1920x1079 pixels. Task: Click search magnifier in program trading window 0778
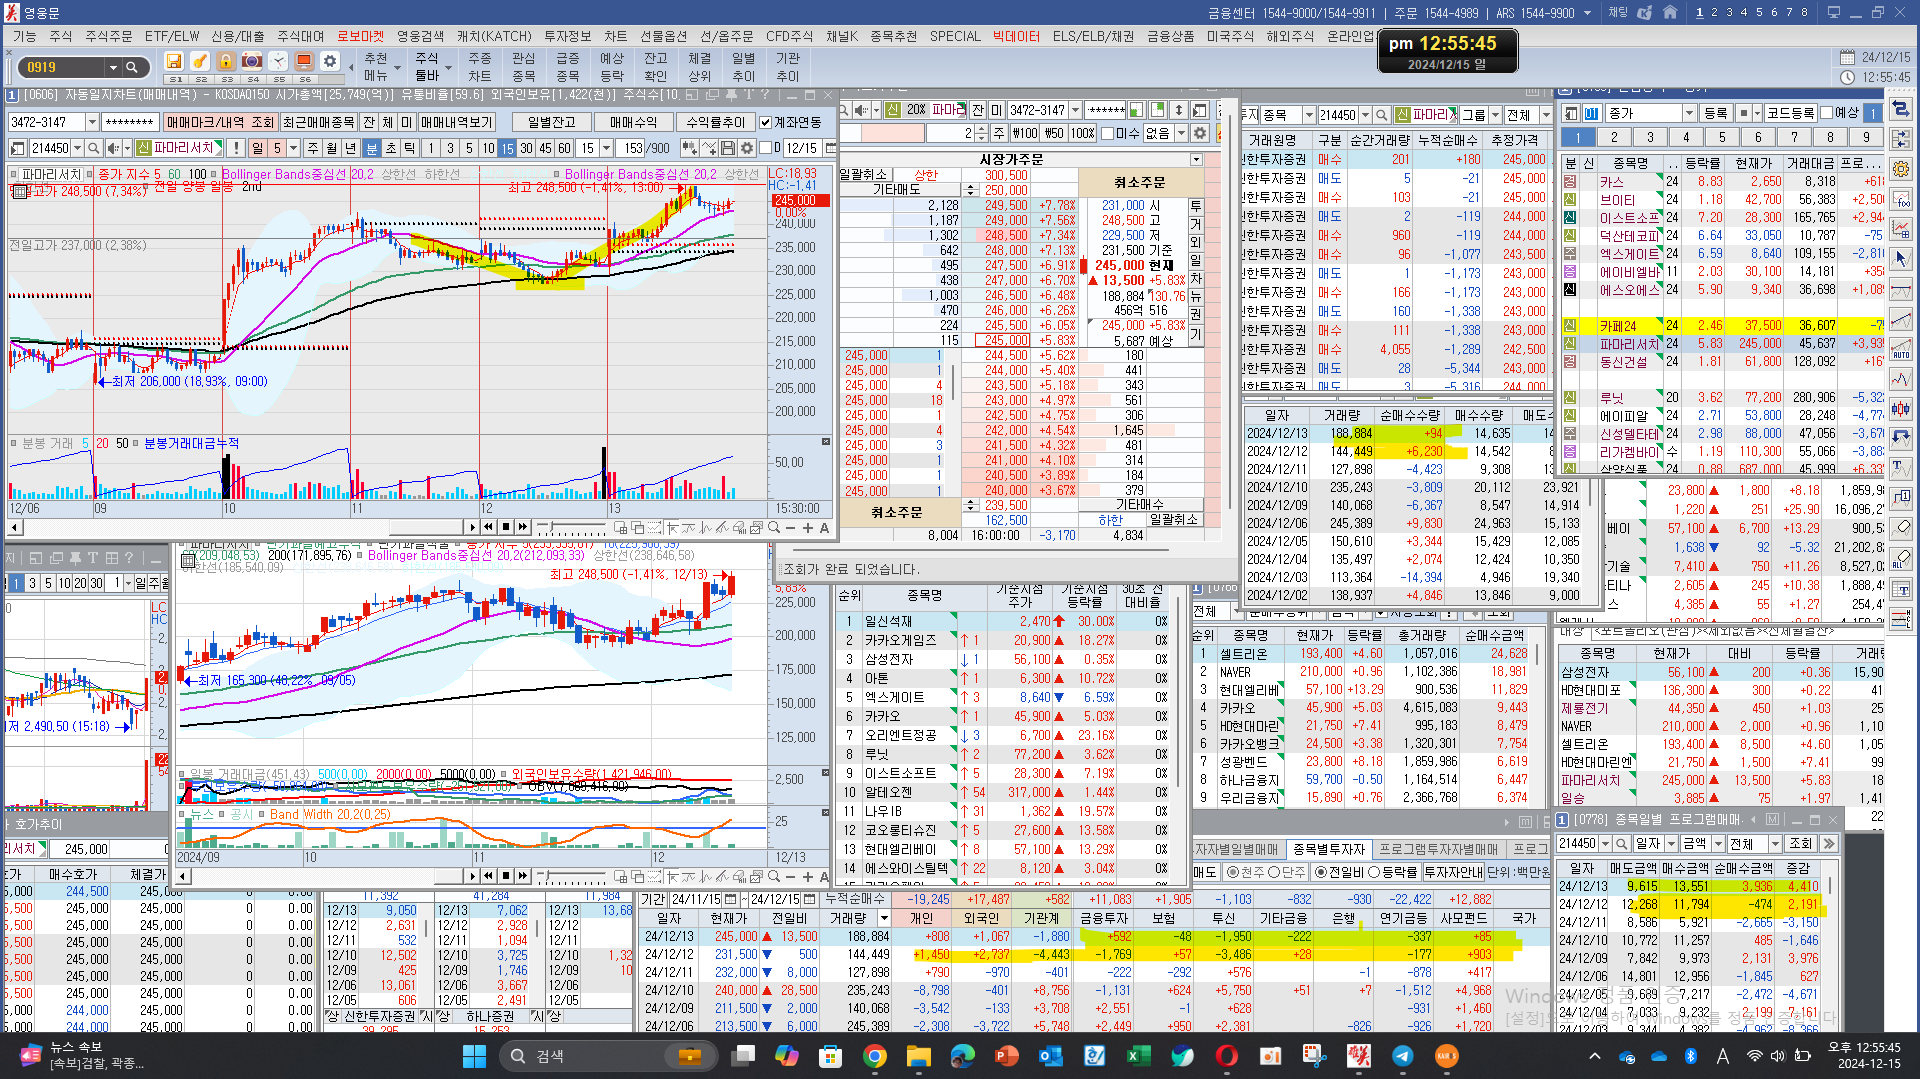pos(1620,844)
